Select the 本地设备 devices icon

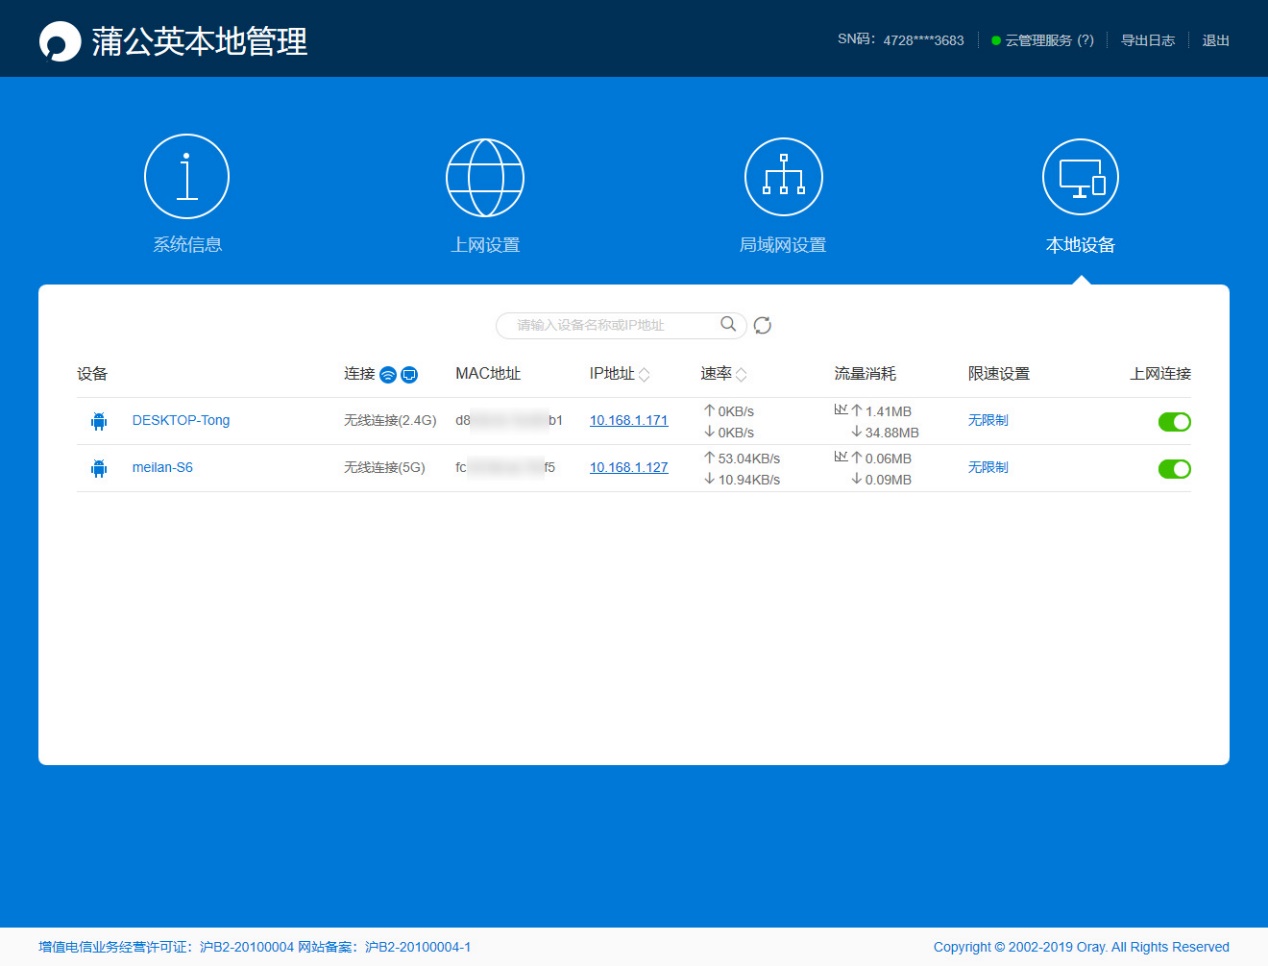point(1081,178)
